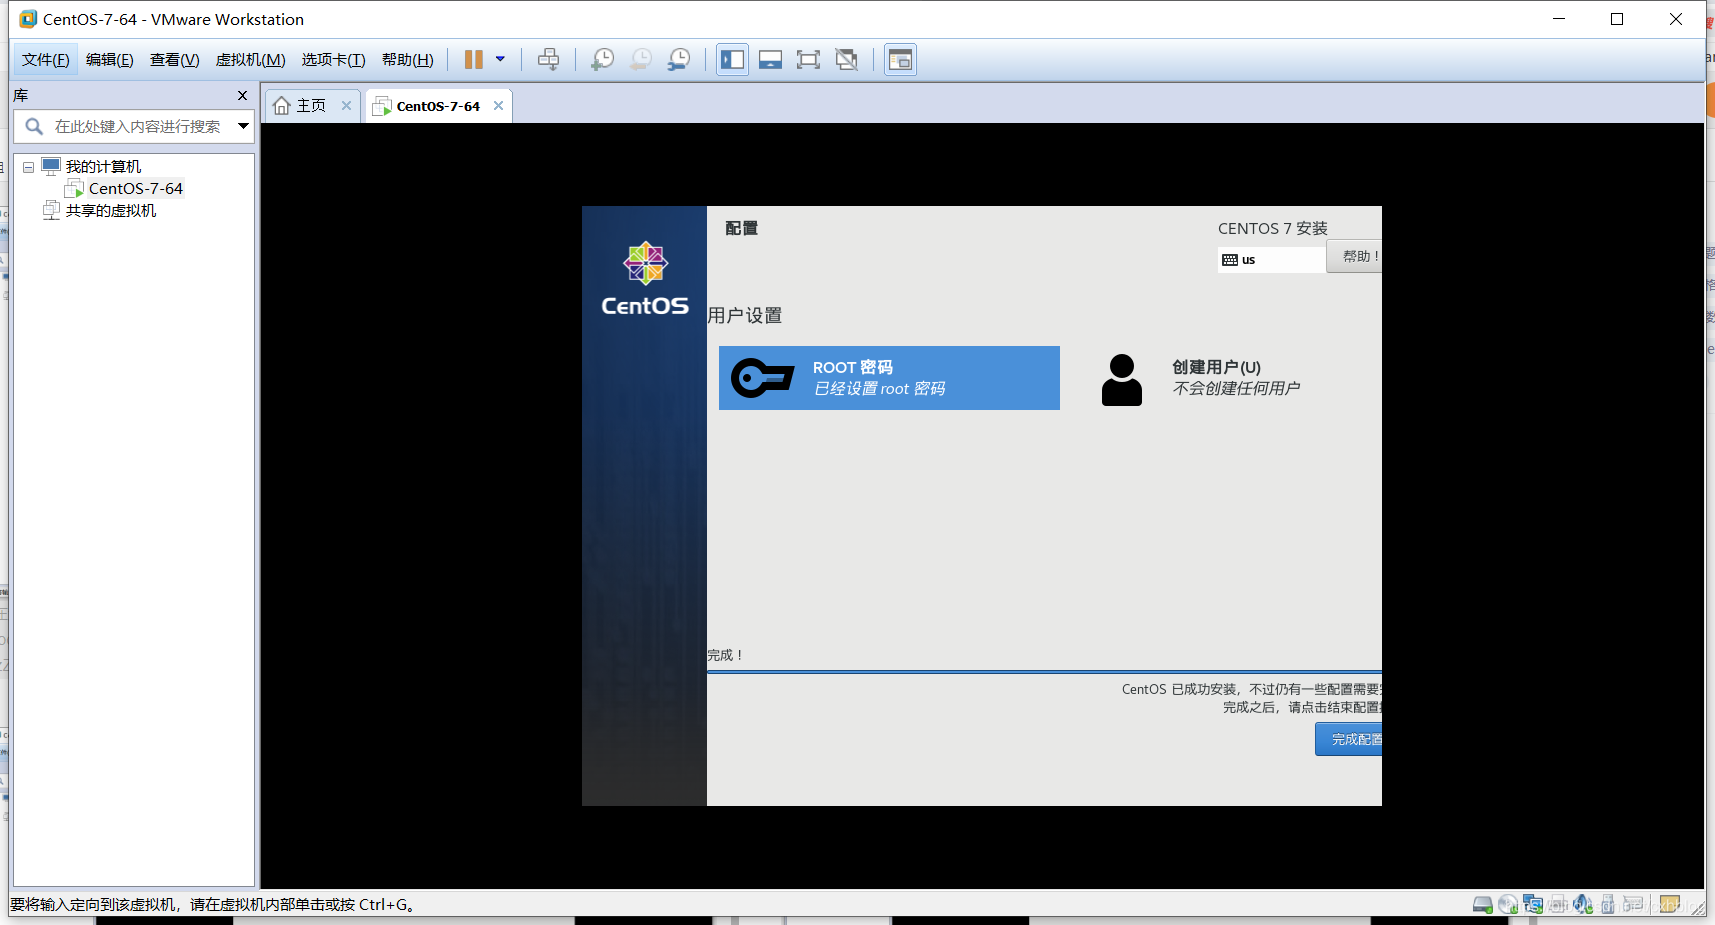Open the power options dropdown arrow

[x=500, y=59]
